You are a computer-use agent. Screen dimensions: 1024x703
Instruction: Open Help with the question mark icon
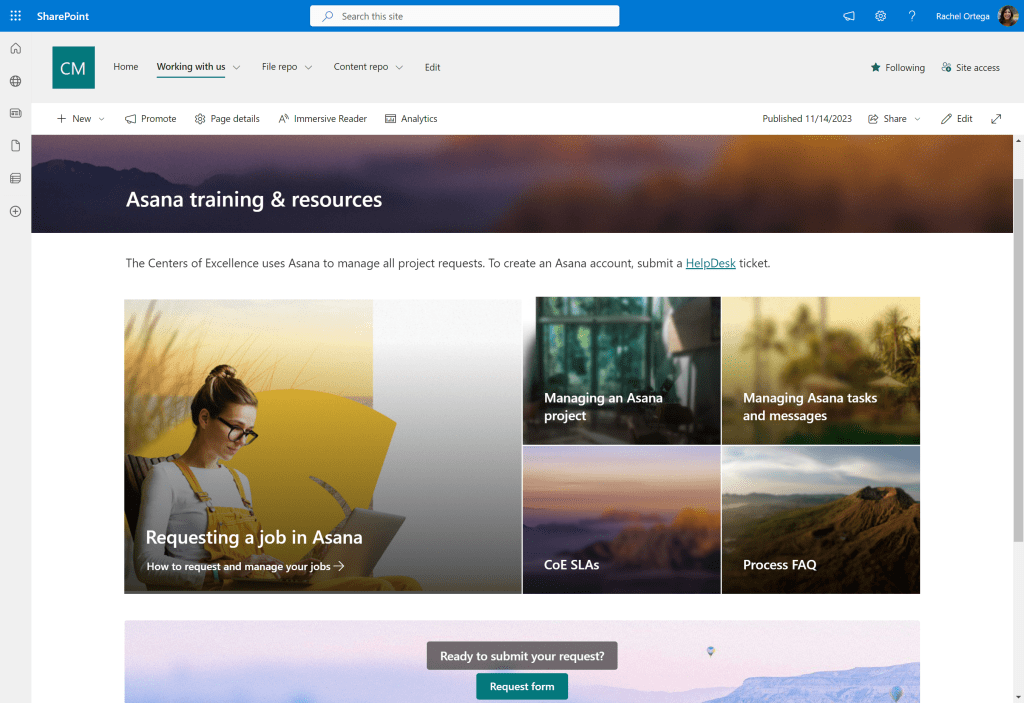912,15
